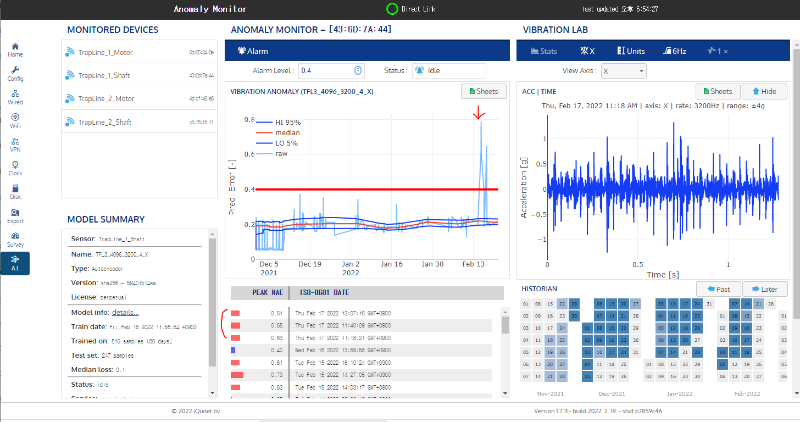Click the Alarm Level stepper control
800x422 pixels.
[358, 70]
